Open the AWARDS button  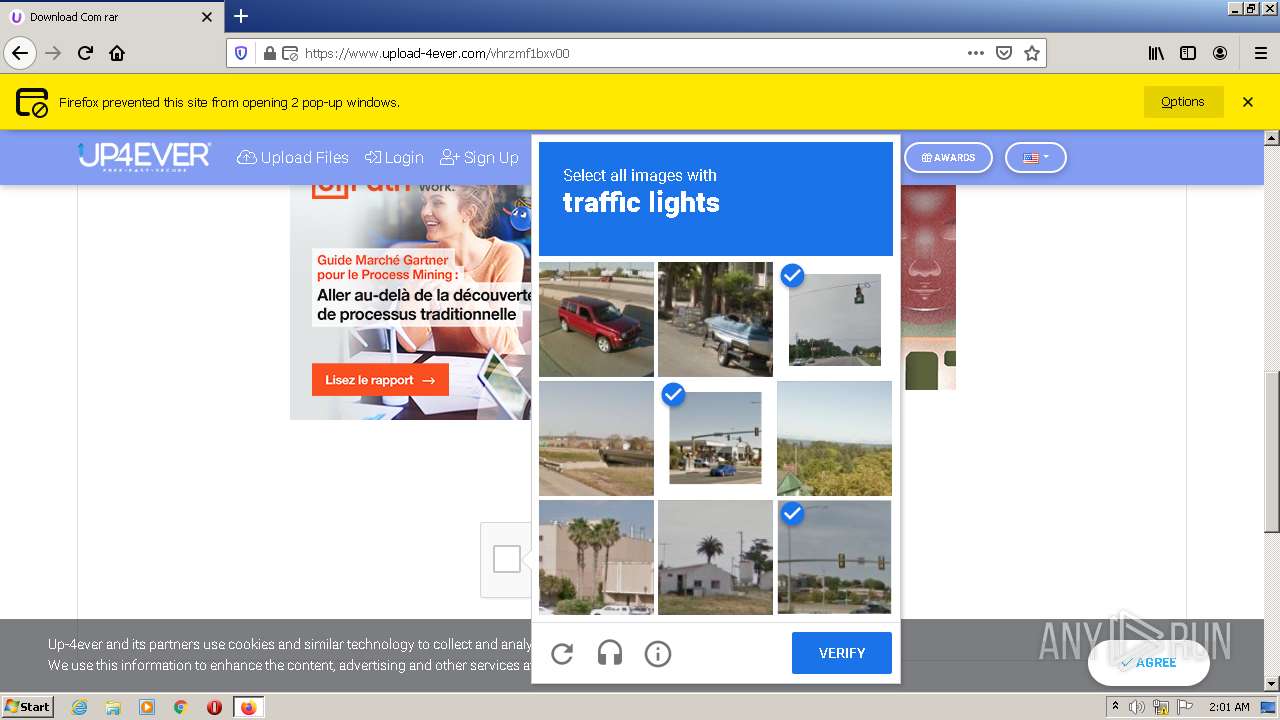(948, 158)
